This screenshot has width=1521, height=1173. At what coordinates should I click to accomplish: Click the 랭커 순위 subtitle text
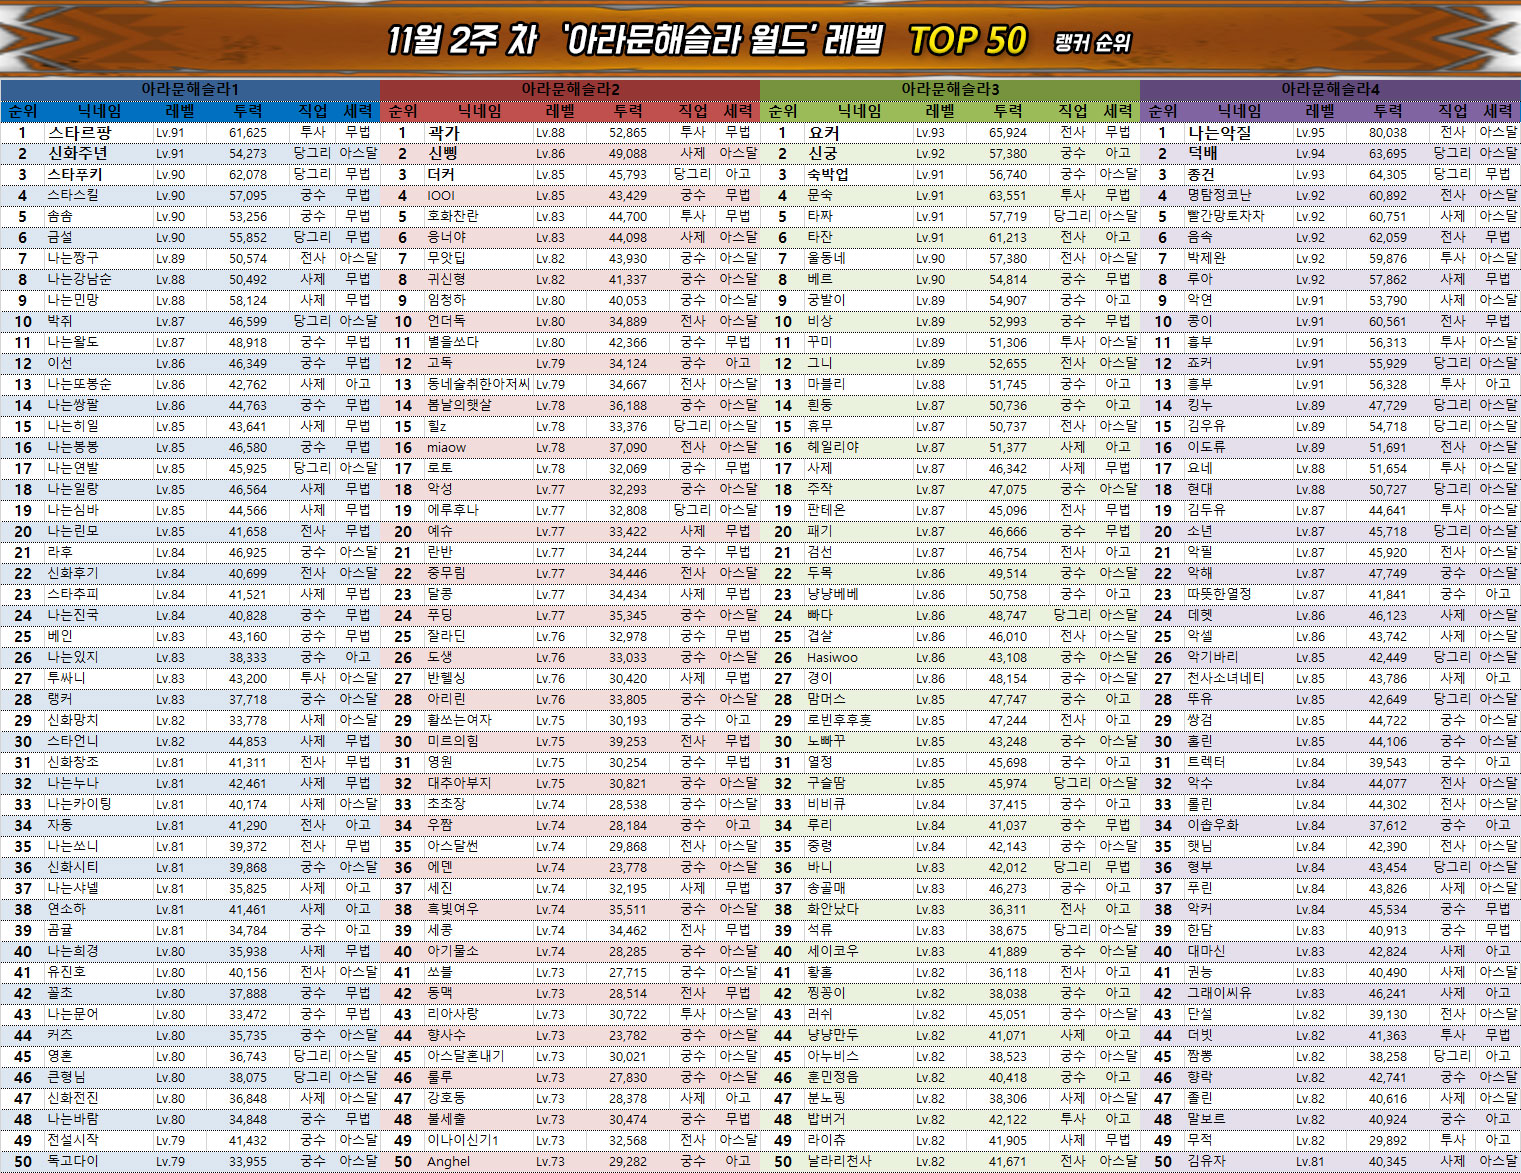[1092, 43]
